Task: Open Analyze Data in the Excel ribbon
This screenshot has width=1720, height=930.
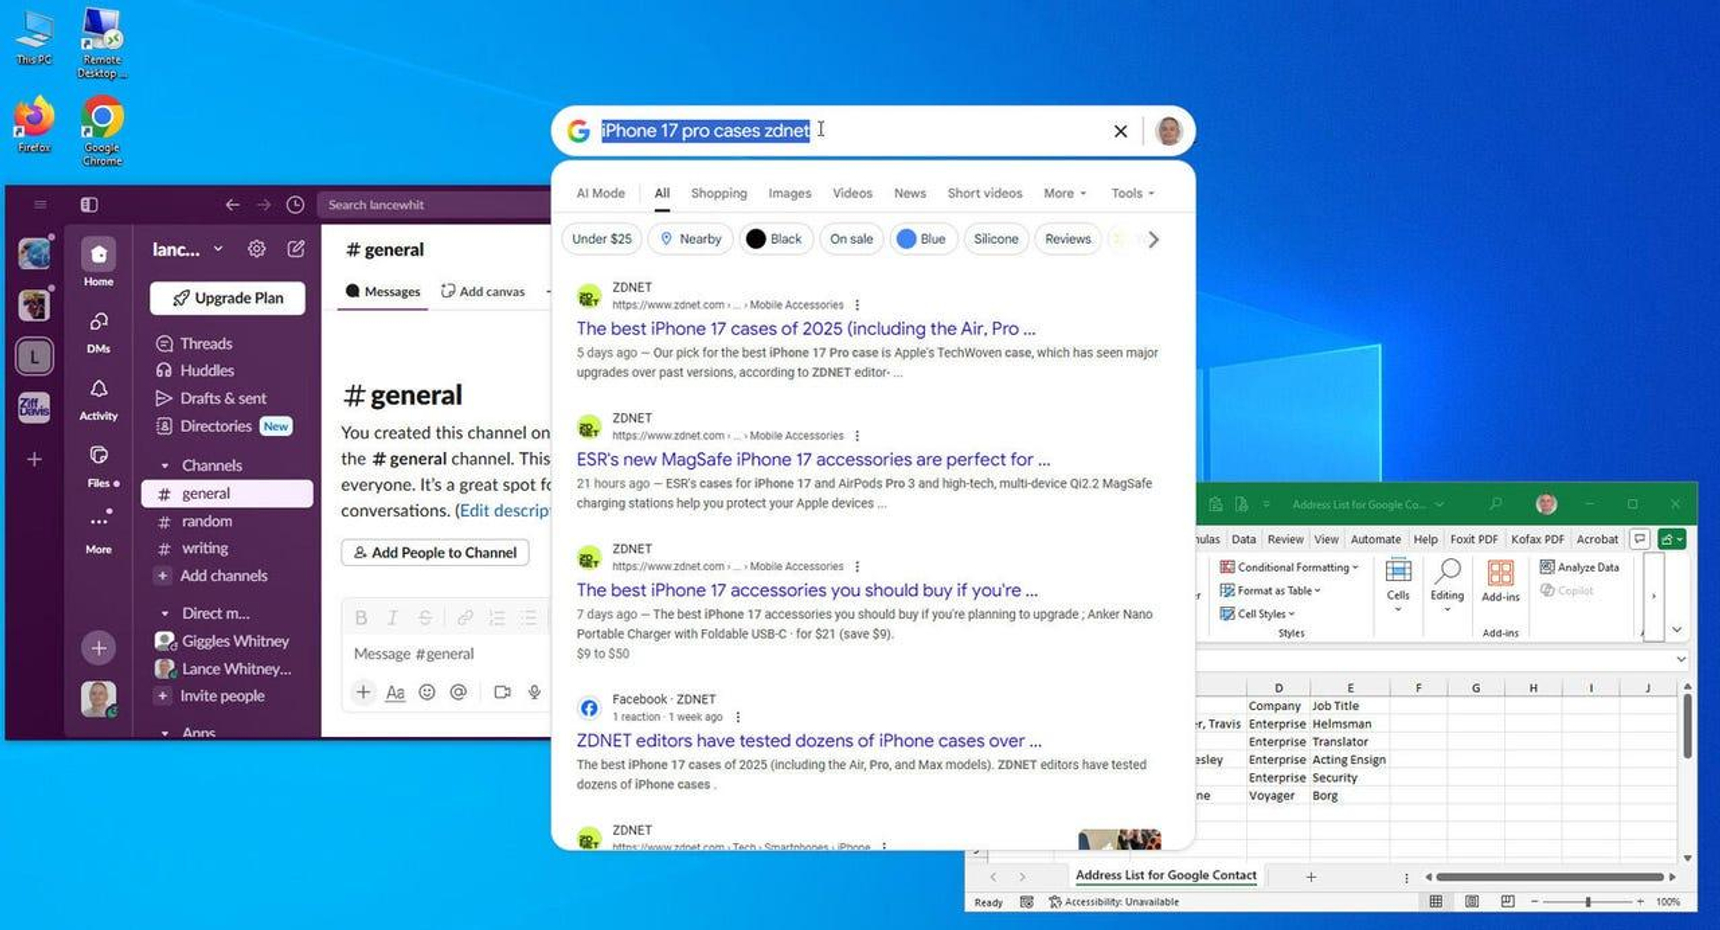Action: pyautogui.click(x=1583, y=566)
